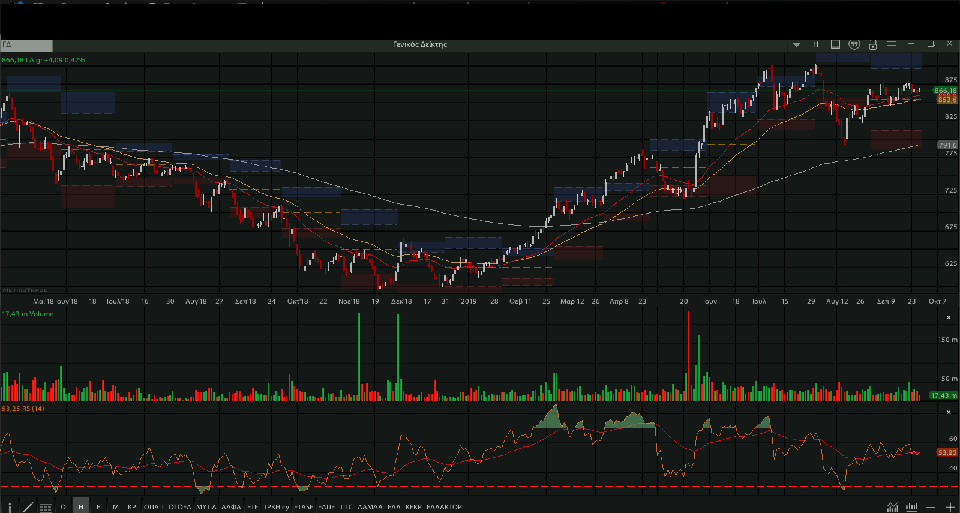The height and width of the screenshot is (513, 960).
Task: Click the Γενικός Δείκτης chart title
Action: pyautogui.click(x=419, y=45)
